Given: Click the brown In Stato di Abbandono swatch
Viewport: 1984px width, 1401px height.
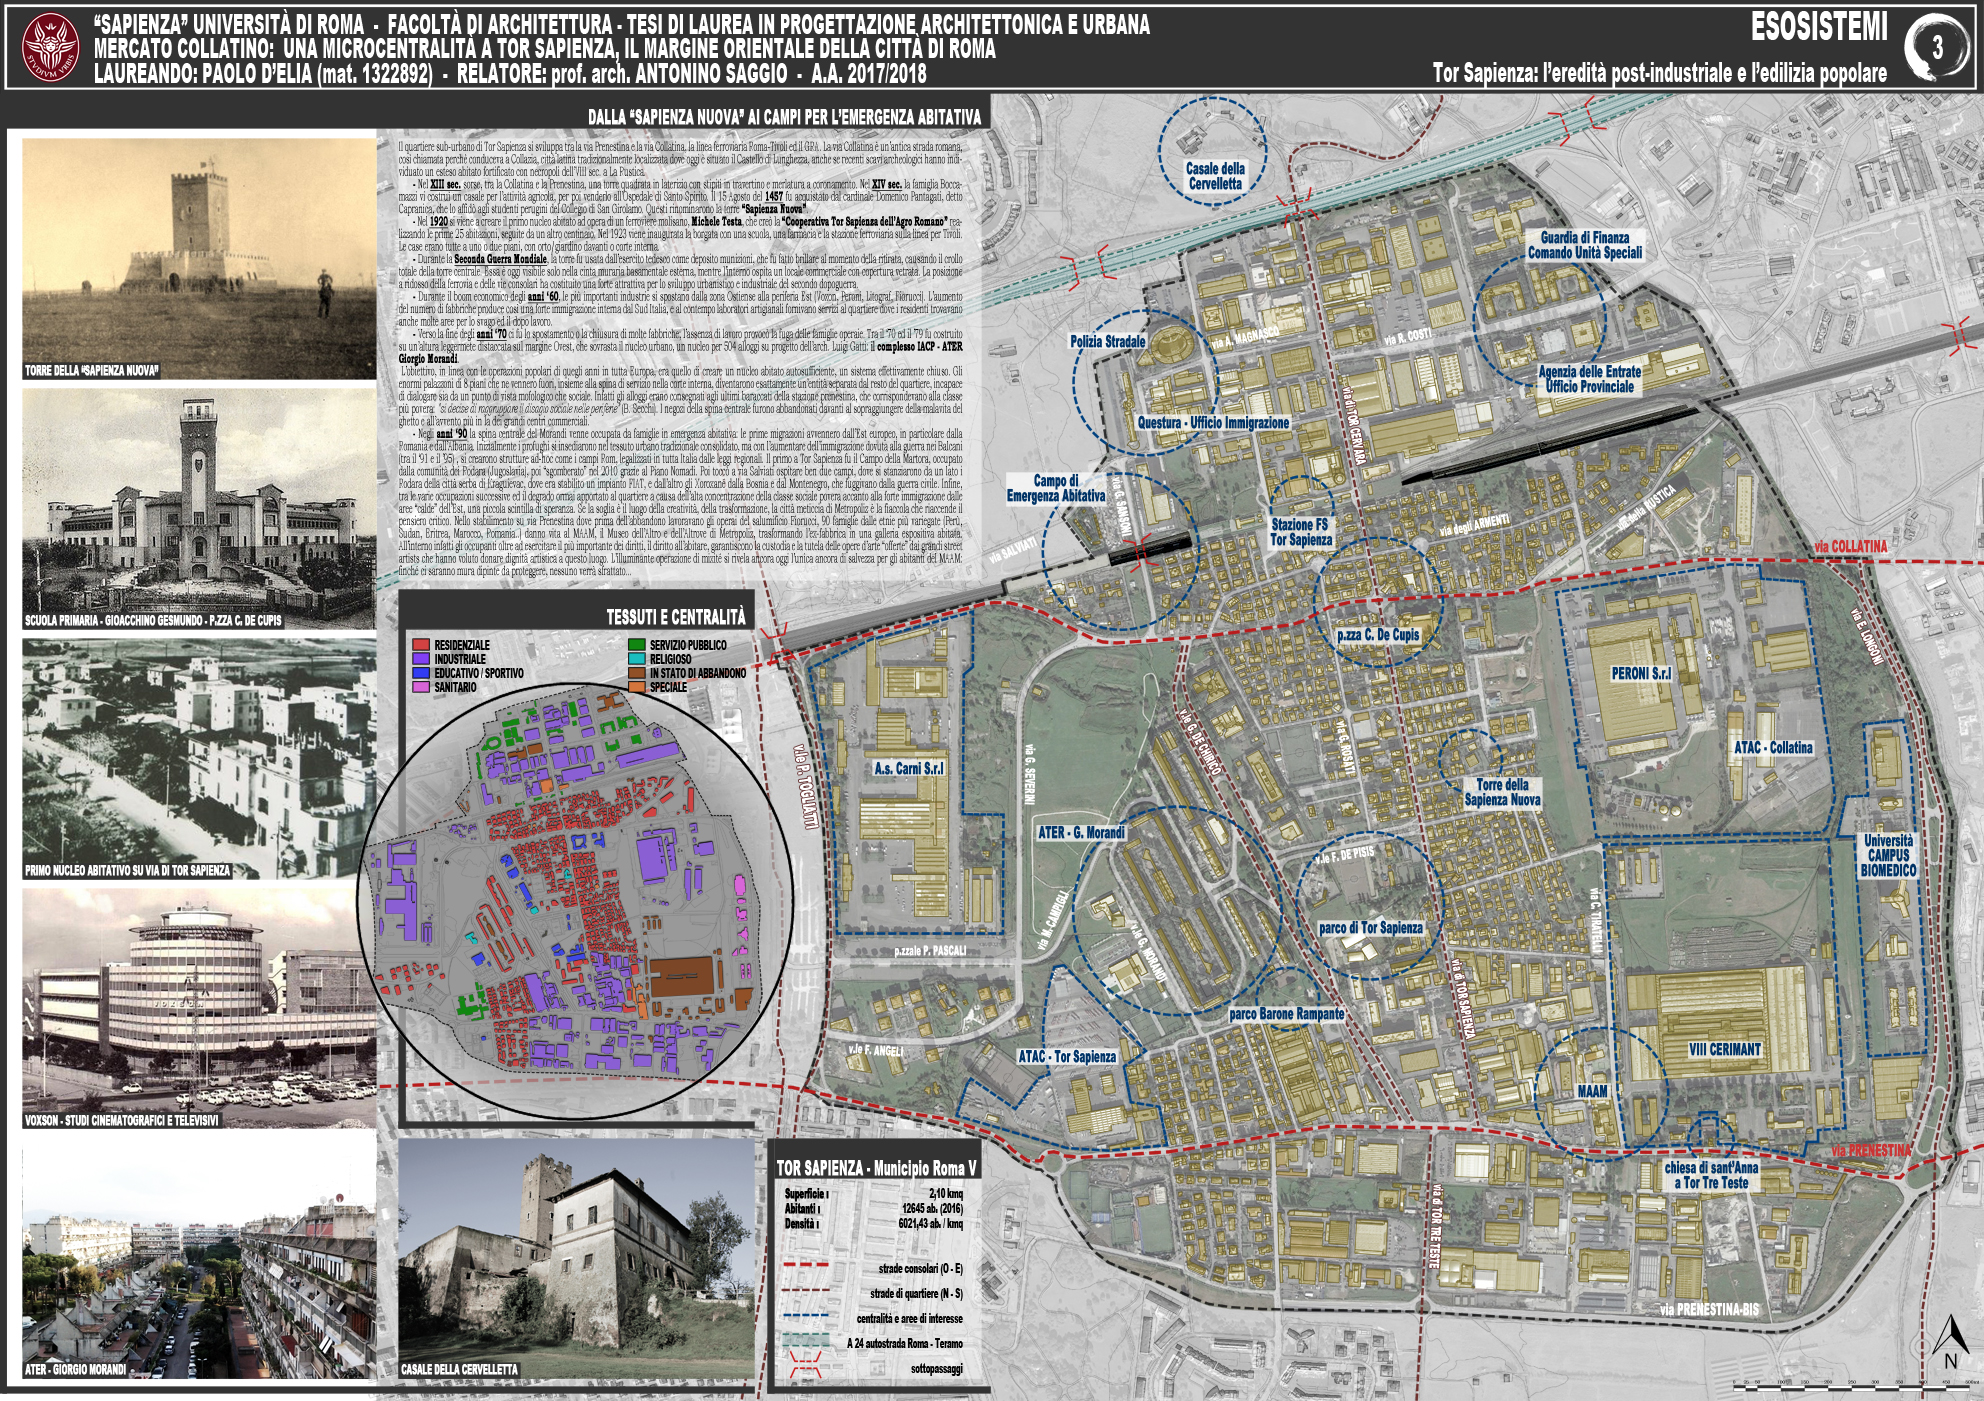Looking at the screenshot, I should click(x=636, y=673).
